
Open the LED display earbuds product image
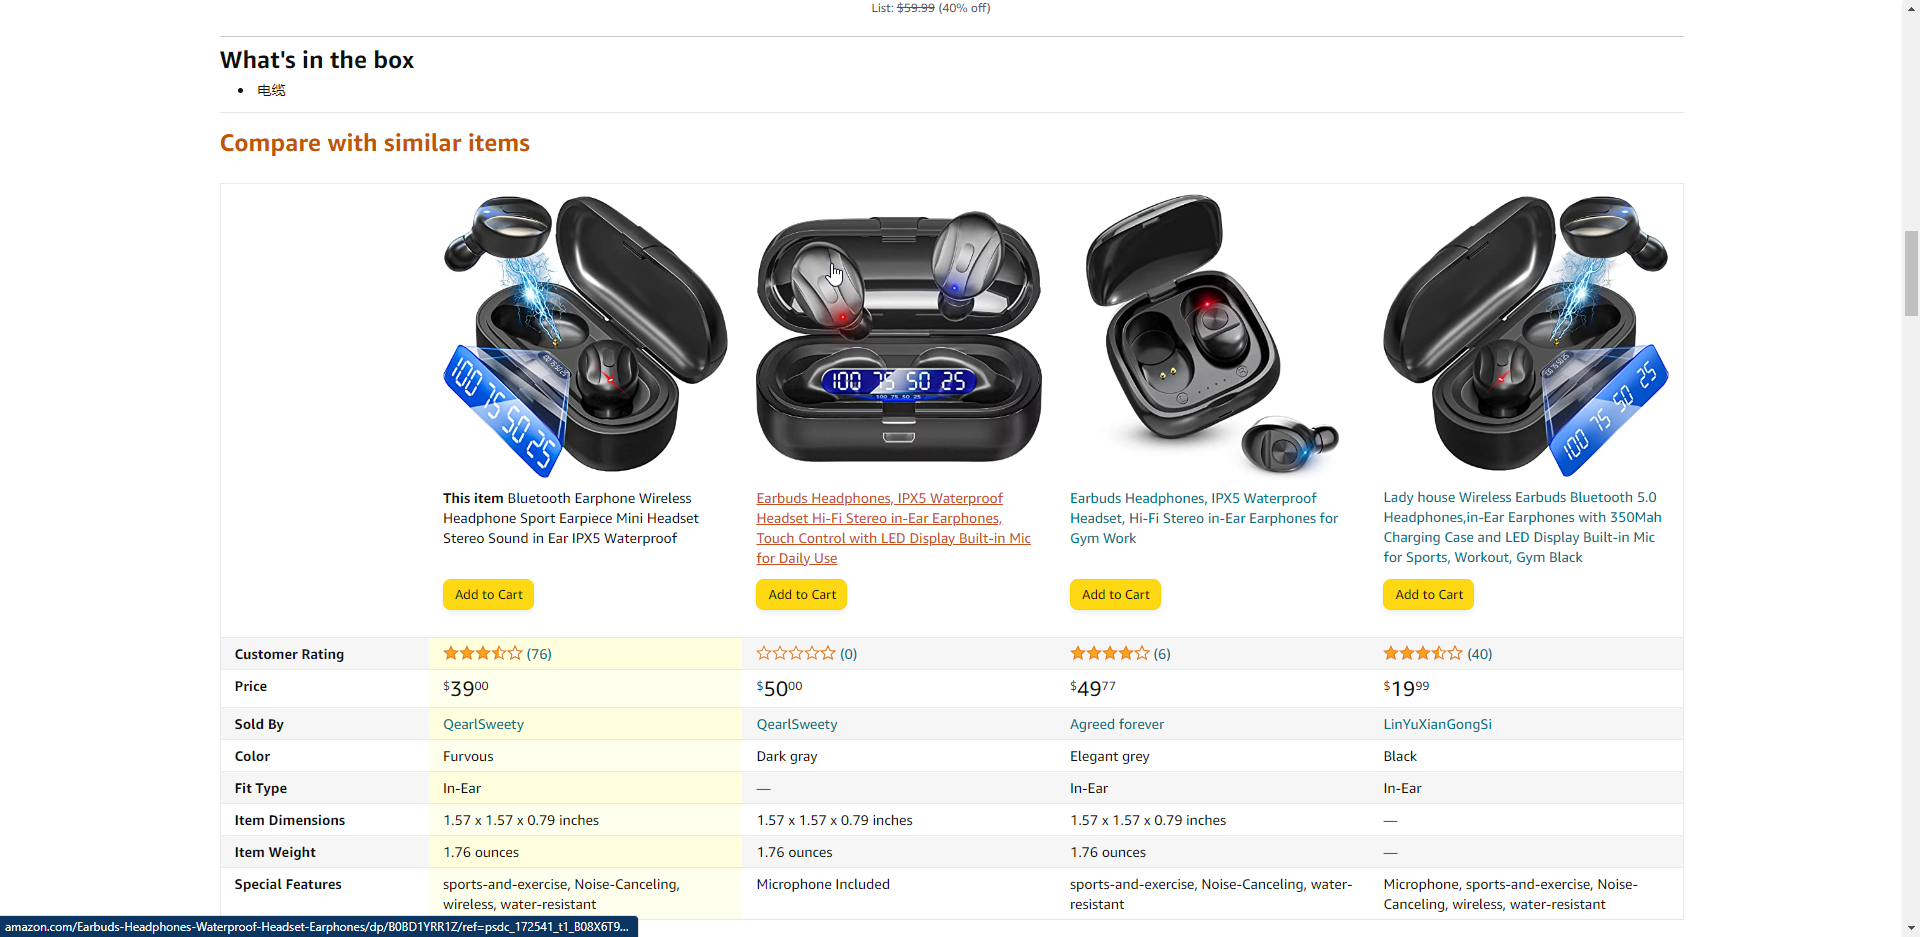899,336
